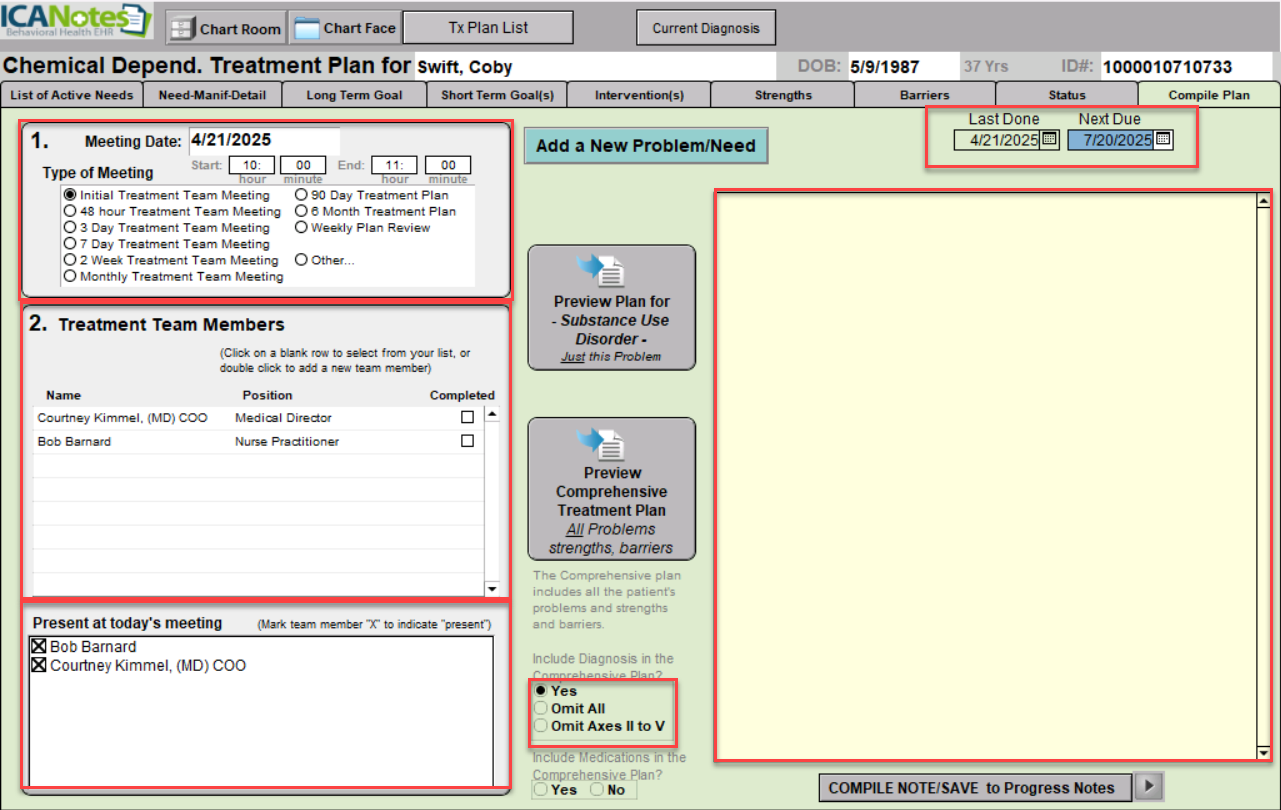The image size is (1281, 810).
Task: Switch to the Long Term Goal tab
Action: pos(354,95)
